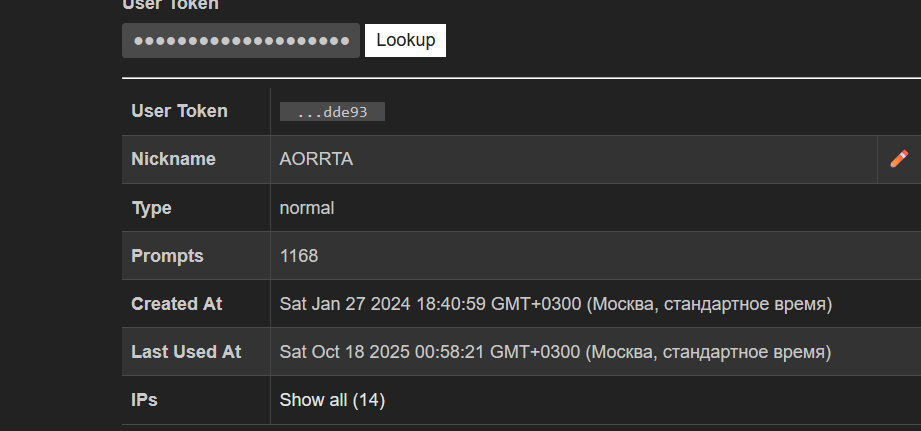Click the pencil icon to edit nickname
Image resolution: width=921 pixels, height=431 pixels.
point(899,159)
